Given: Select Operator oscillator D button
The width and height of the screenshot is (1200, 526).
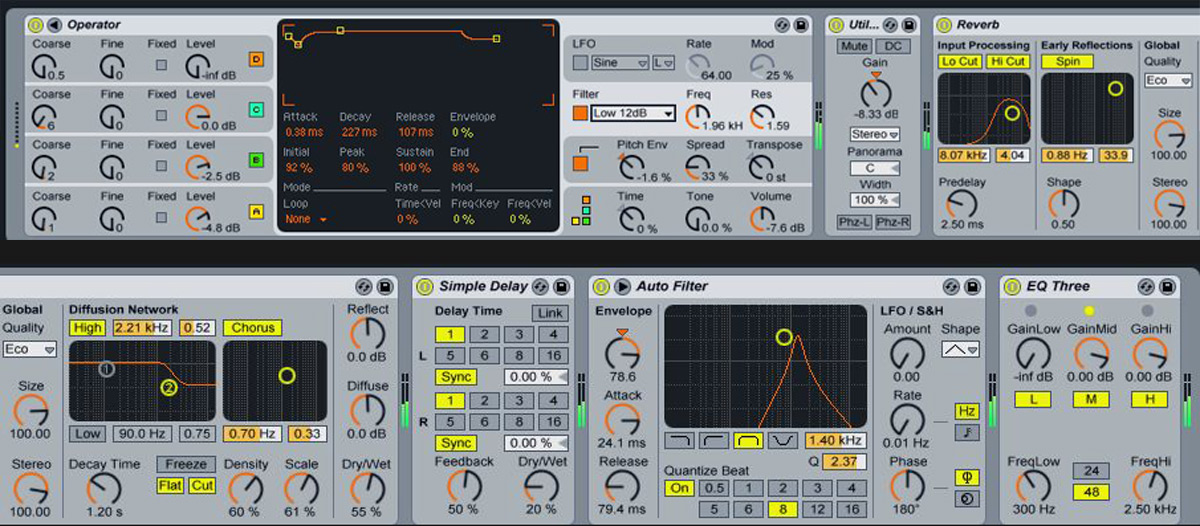Looking at the screenshot, I should [256, 60].
